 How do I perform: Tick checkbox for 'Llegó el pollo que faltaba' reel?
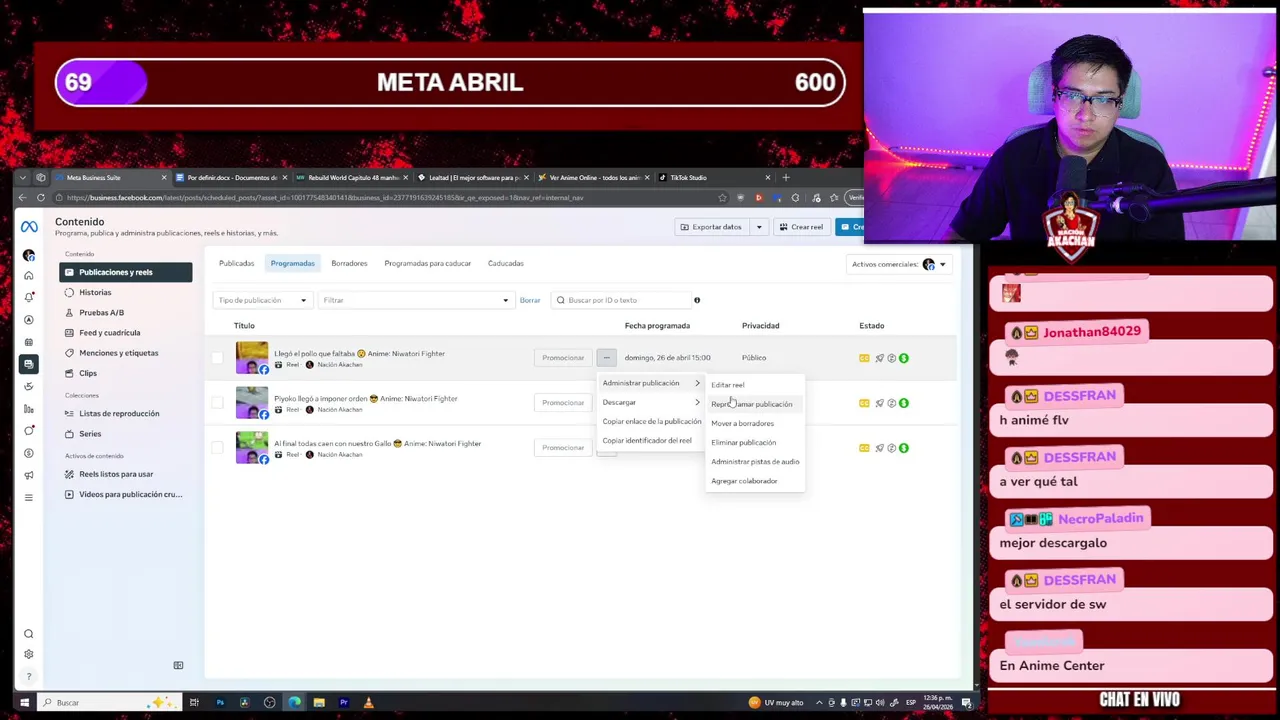(218, 358)
